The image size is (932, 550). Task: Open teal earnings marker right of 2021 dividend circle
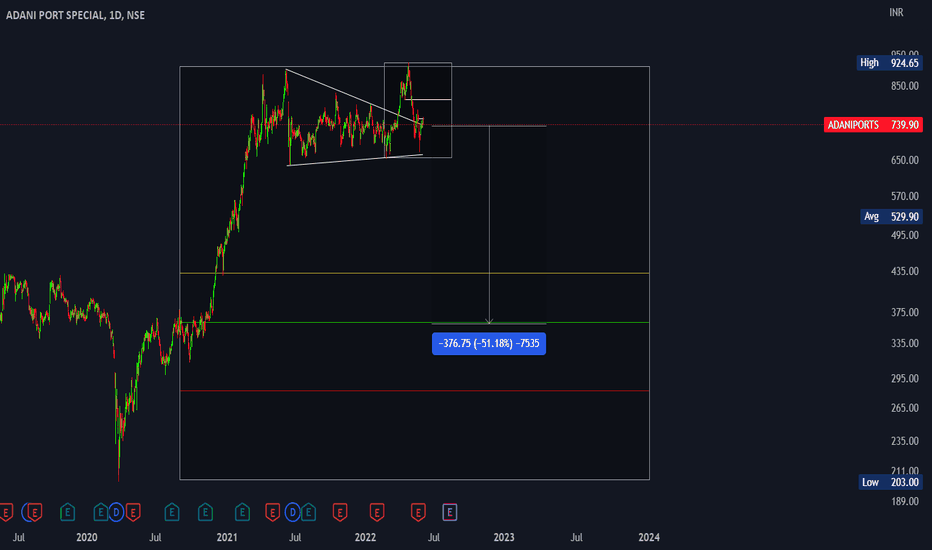[308, 512]
